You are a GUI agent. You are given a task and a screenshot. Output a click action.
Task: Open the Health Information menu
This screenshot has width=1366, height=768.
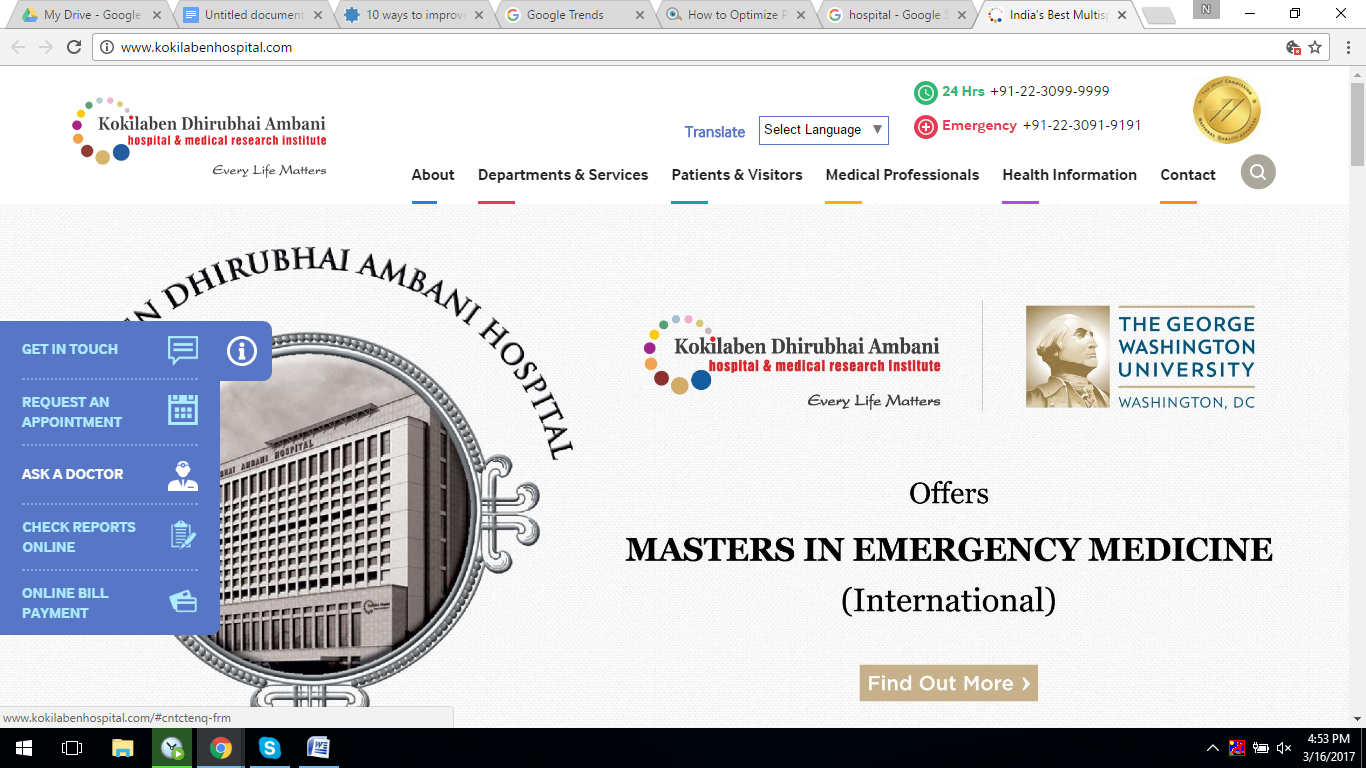coord(1069,175)
